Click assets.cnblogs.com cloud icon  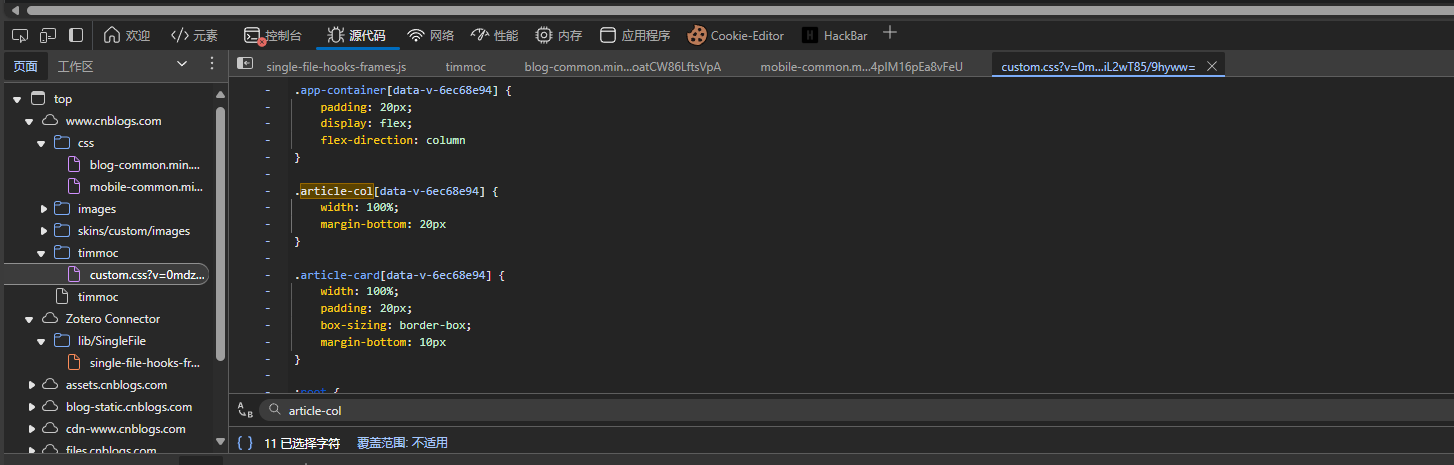(x=50, y=385)
